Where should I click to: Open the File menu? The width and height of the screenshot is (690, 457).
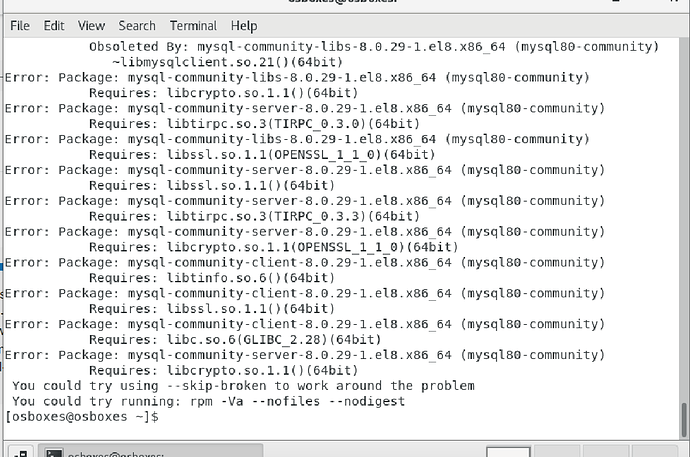20,25
